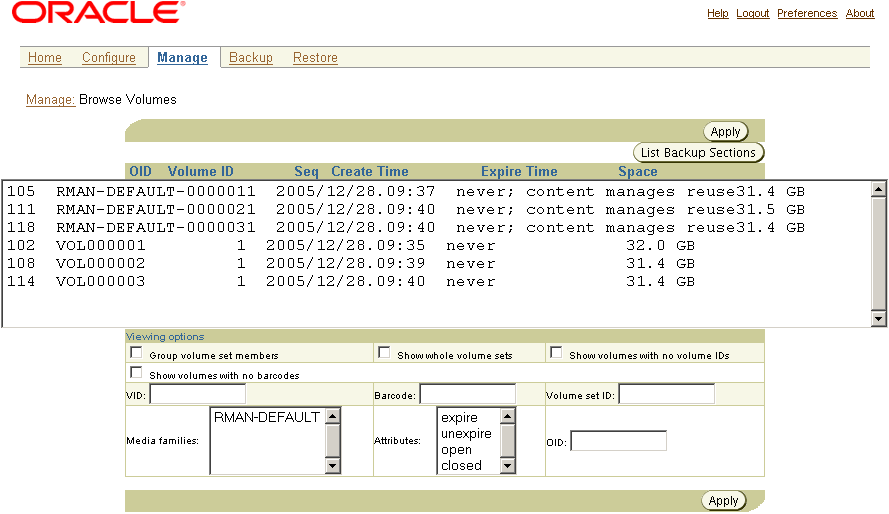
Task: Choose the unexpire attribute option
Action: [x=466, y=434]
